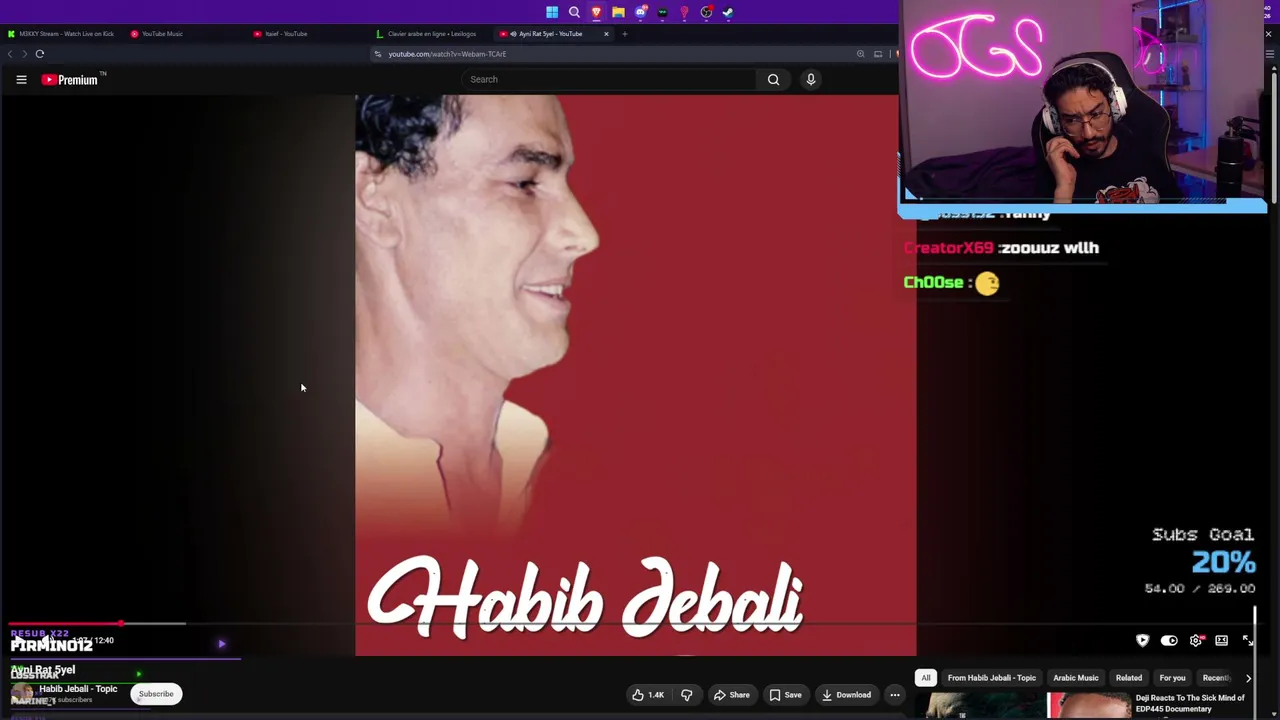Switch to M3KKY Stream Kick tab
Image resolution: width=1280 pixels, height=720 pixels.
tap(60, 34)
